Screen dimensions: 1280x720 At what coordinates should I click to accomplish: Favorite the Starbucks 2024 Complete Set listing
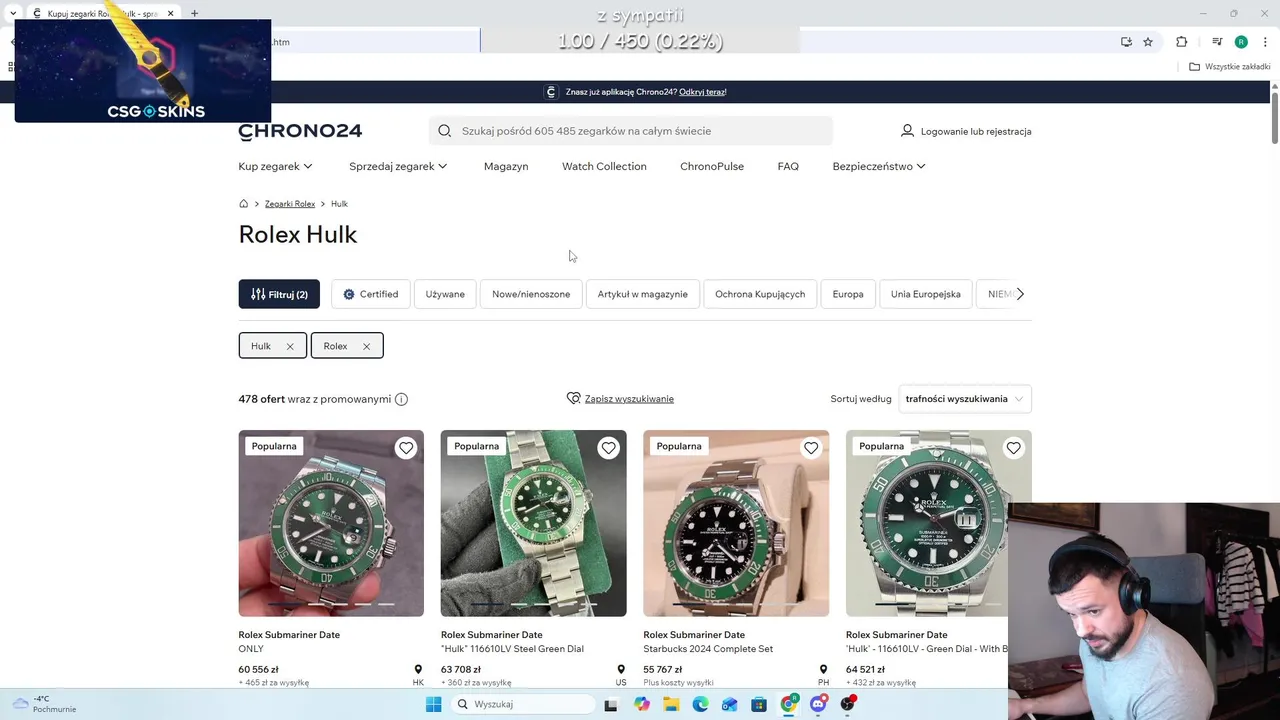pos(811,448)
